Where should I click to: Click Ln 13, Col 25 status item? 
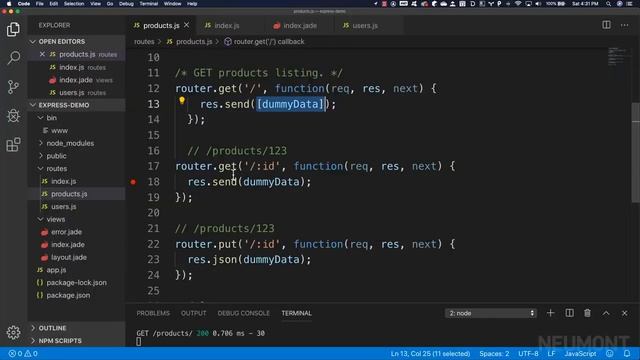(430, 353)
